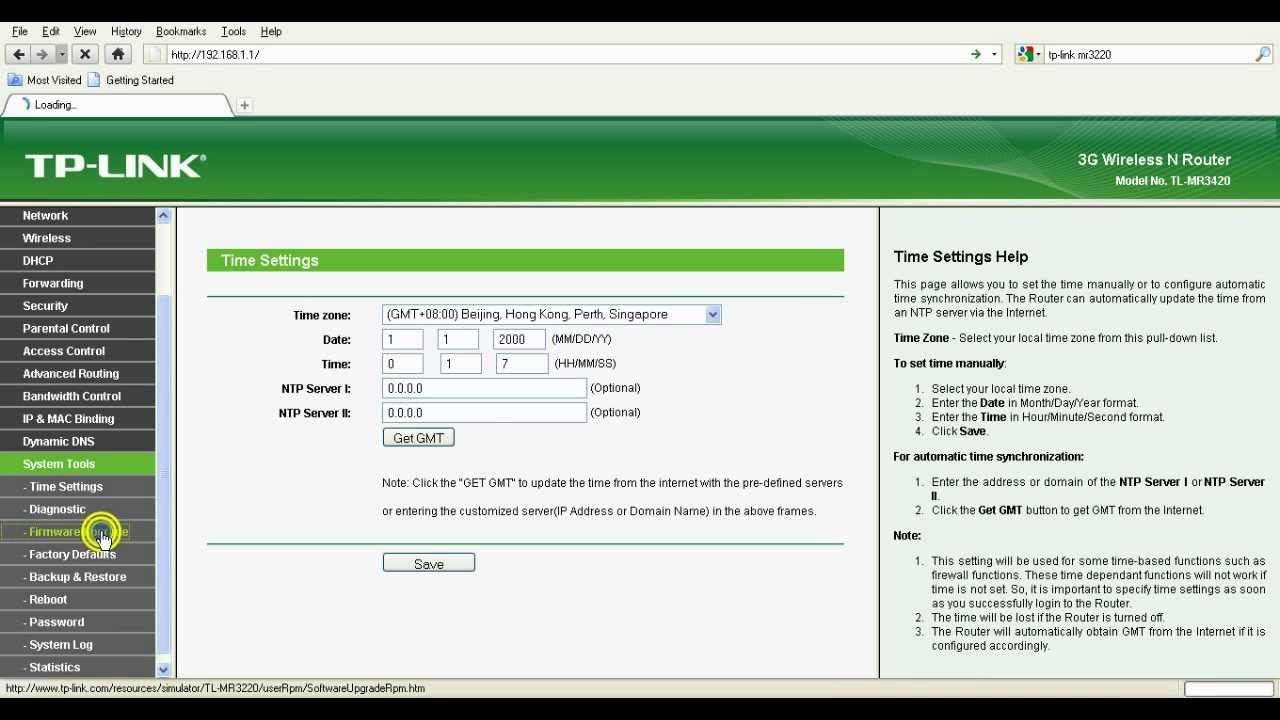Open the Dynamic DNS section
The height and width of the screenshot is (720, 1280).
click(77, 441)
